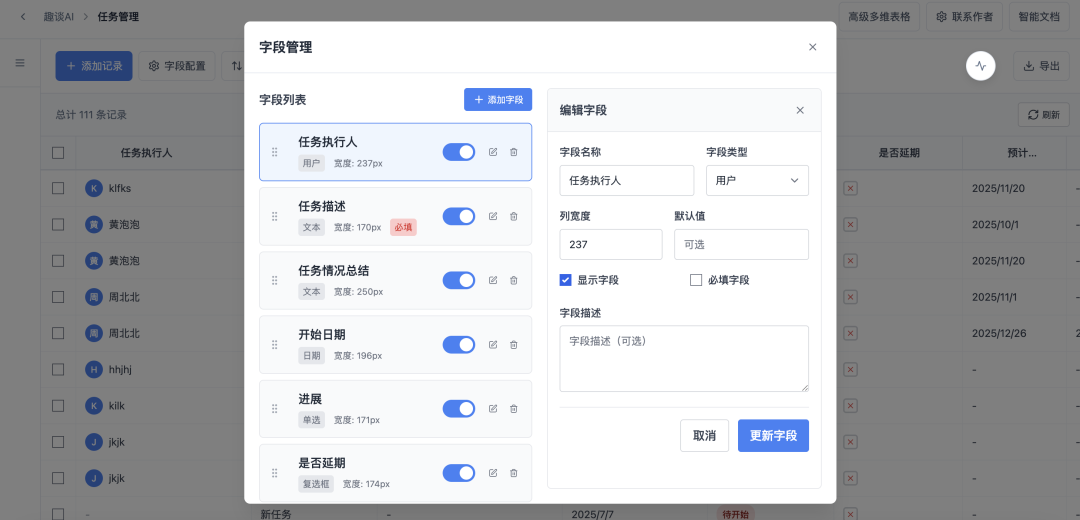The image size is (1080, 520).
Task: Check the 必填字段 checkbox
Action: click(696, 280)
